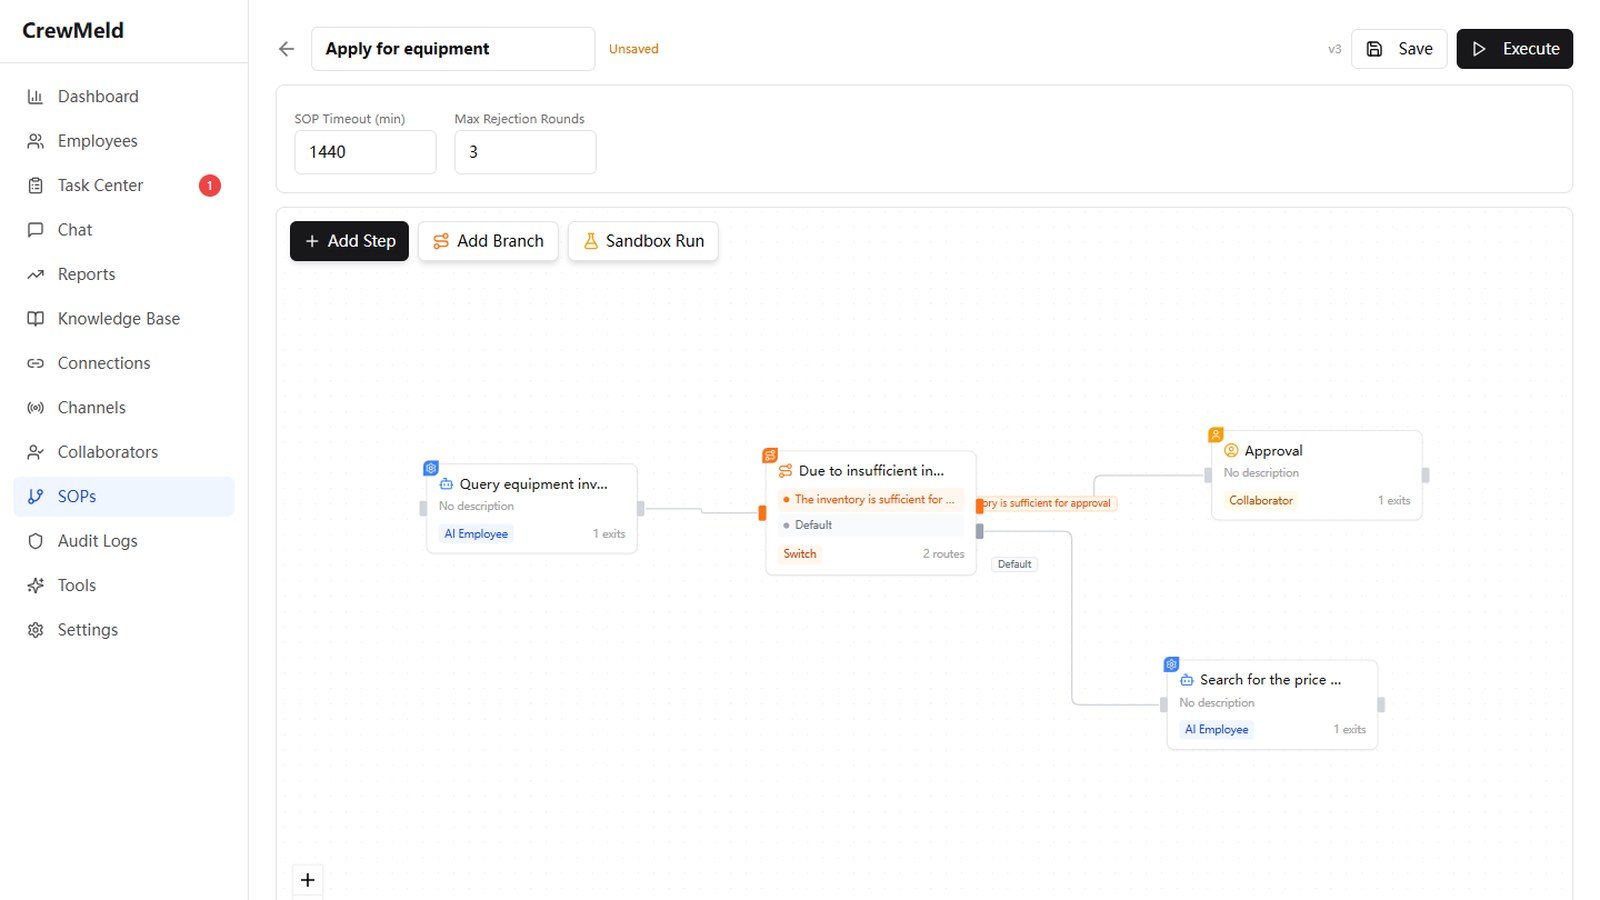The width and height of the screenshot is (1600, 900).
Task: Add a new step to workflow
Action: (x=349, y=241)
